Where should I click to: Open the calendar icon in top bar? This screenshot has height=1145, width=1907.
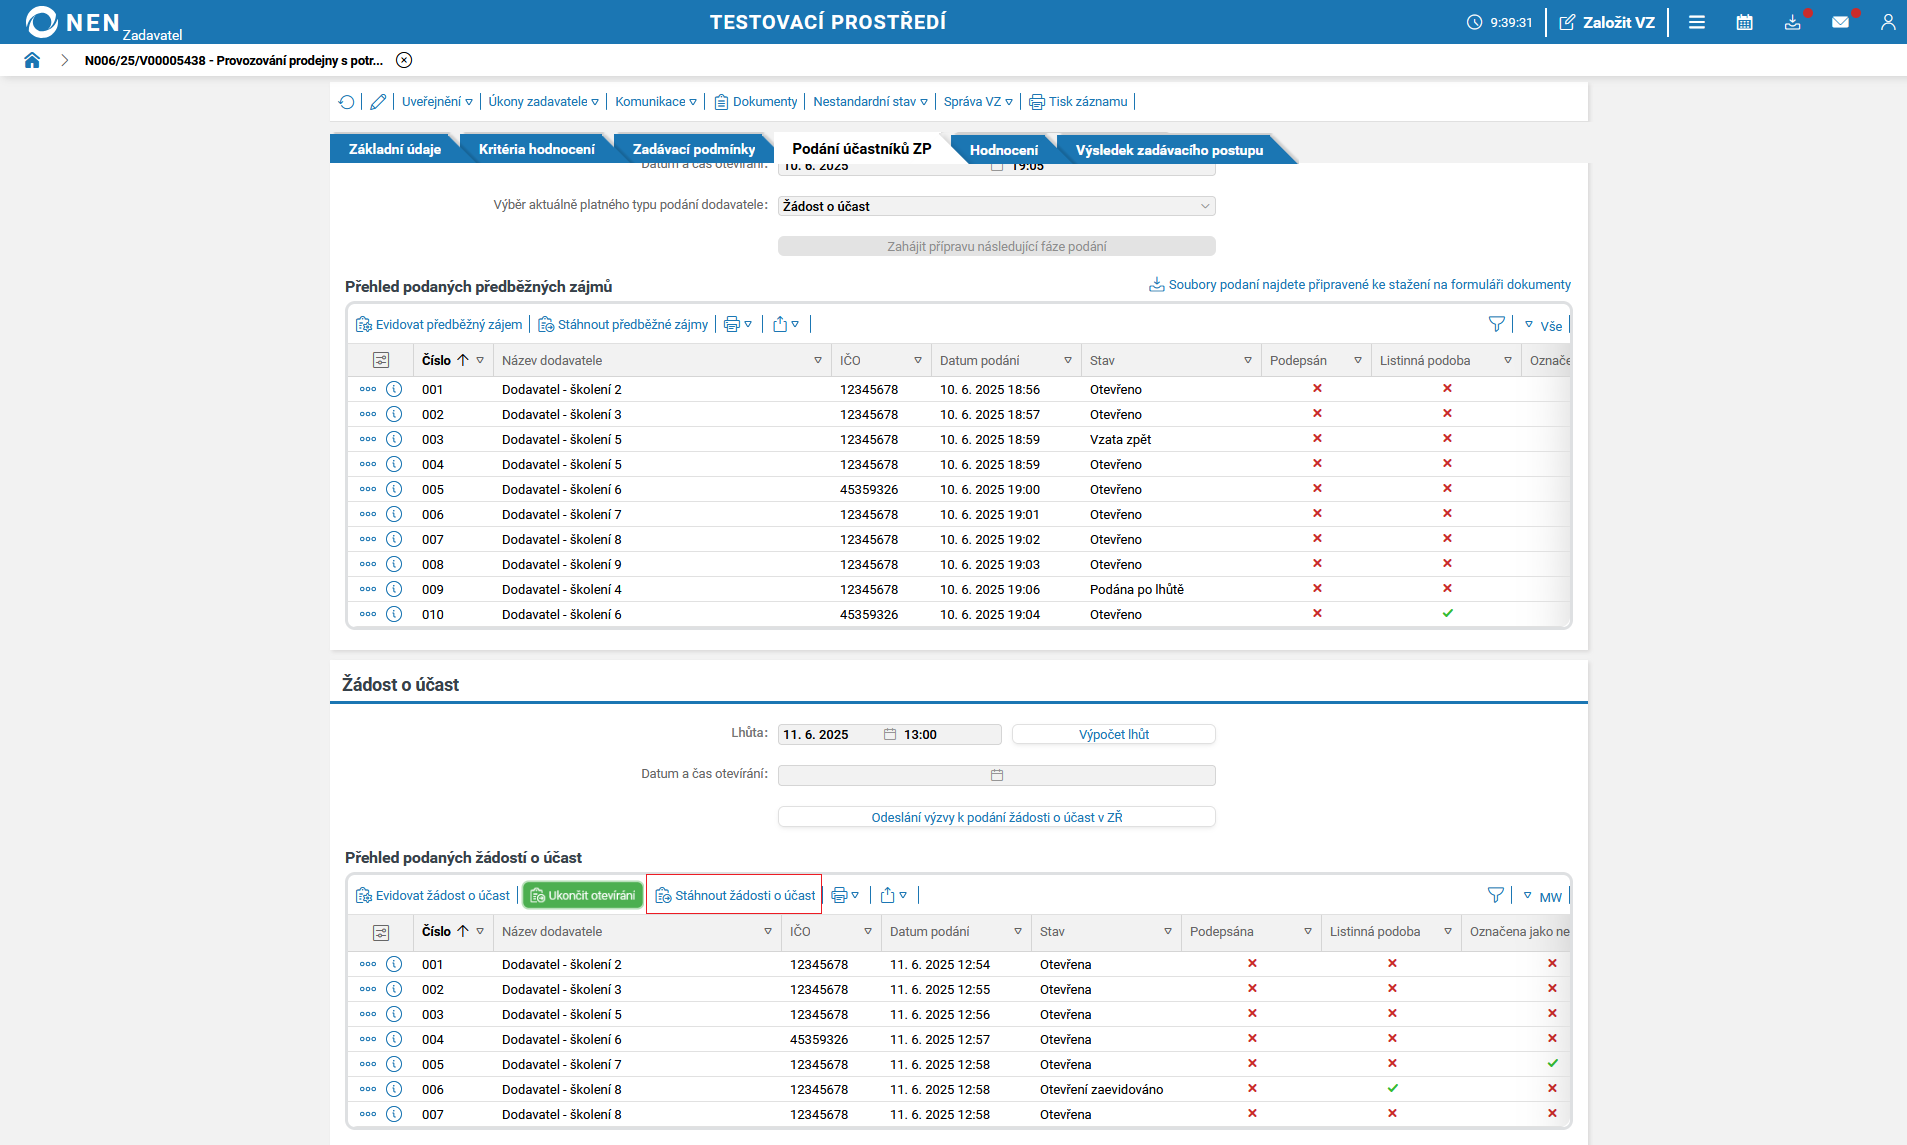(1744, 22)
